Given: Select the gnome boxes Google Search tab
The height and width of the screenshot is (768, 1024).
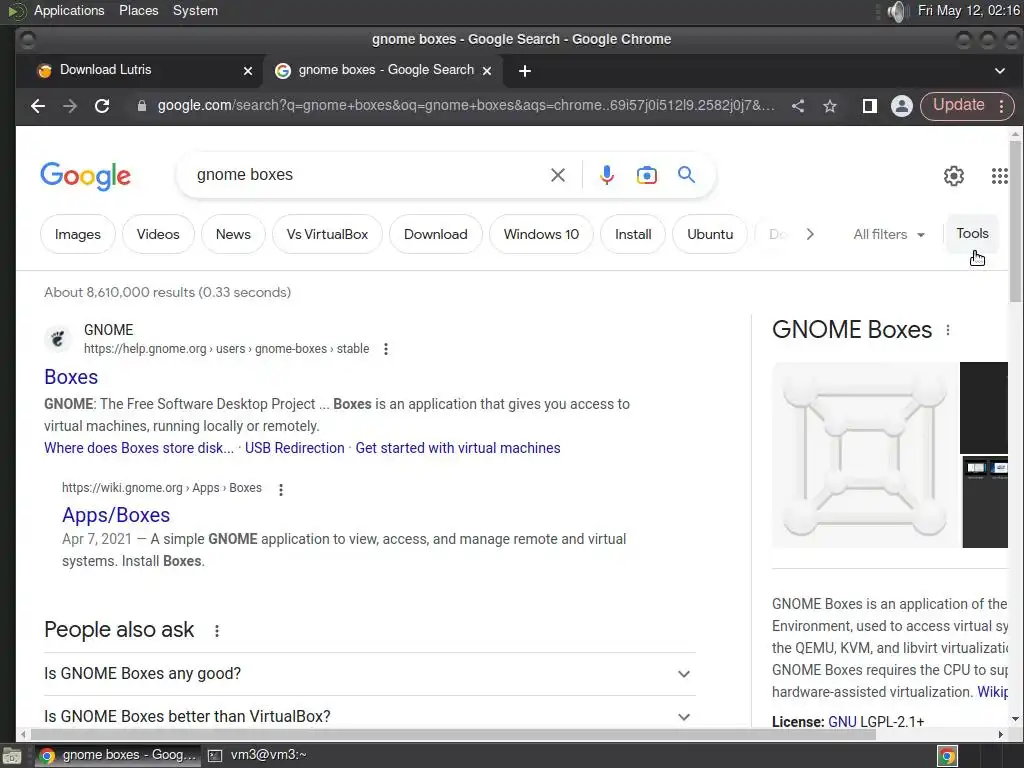Looking at the screenshot, I should (383, 70).
